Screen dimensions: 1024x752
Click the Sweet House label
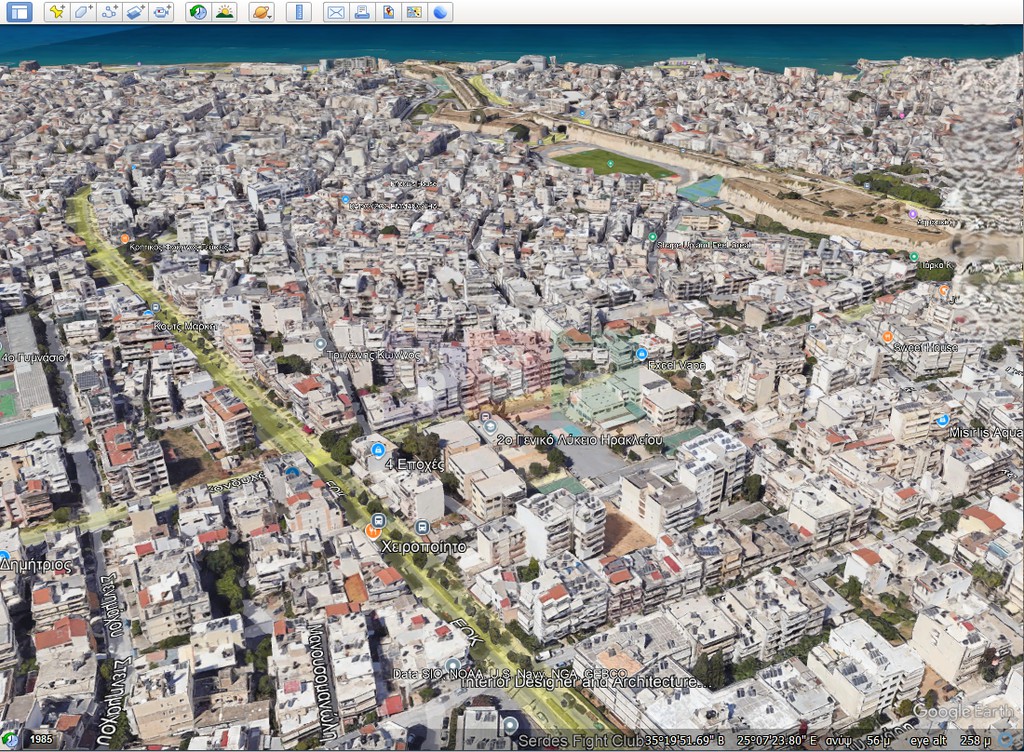coord(925,347)
